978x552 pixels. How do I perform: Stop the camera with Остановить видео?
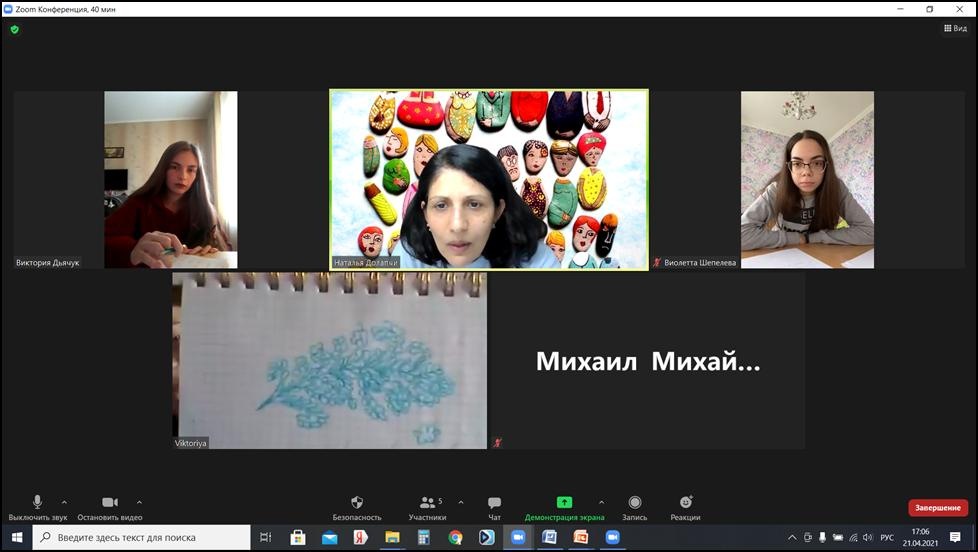[x=110, y=508]
